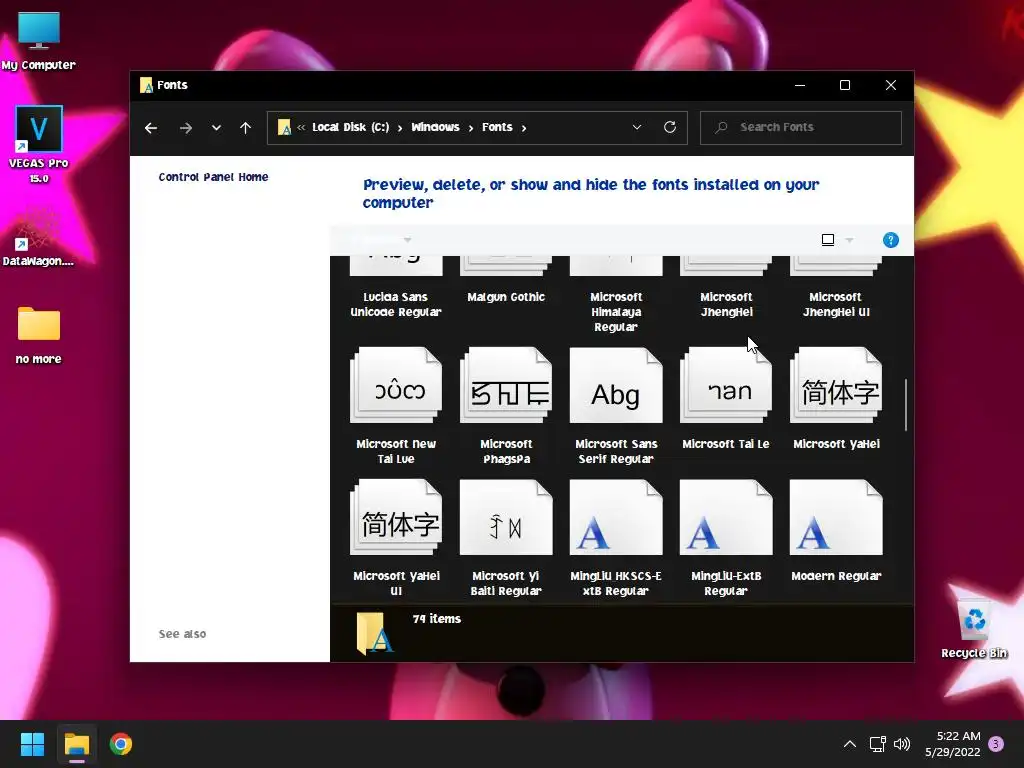Open Control Panel Home link
The image size is (1024, 768).
[214, 177]
